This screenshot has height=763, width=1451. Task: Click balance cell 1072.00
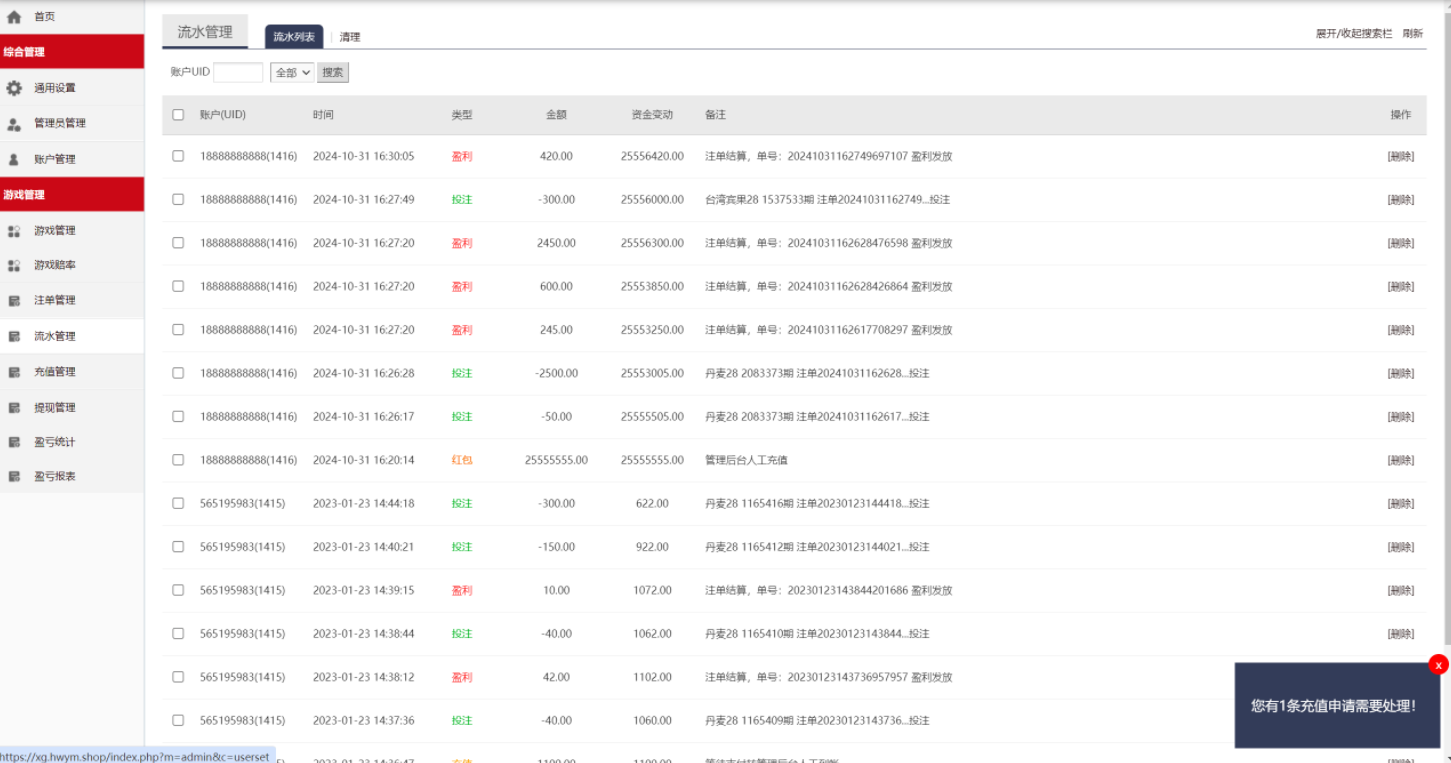click(x=652, y=590)
